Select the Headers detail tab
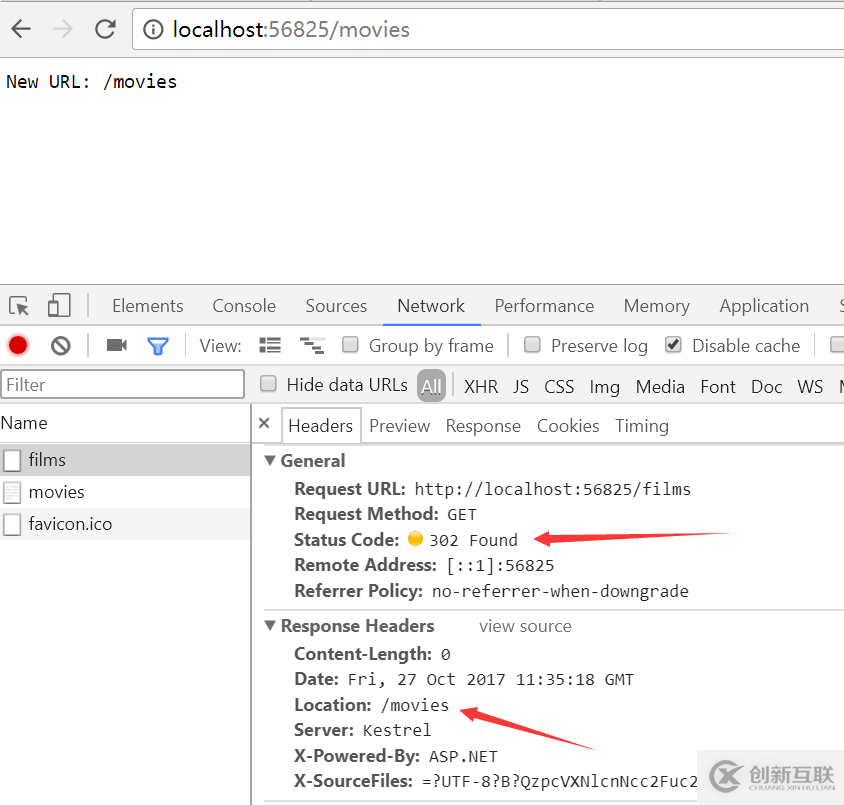844x805 pixels. pyautogui.click(x=320, y=426)
